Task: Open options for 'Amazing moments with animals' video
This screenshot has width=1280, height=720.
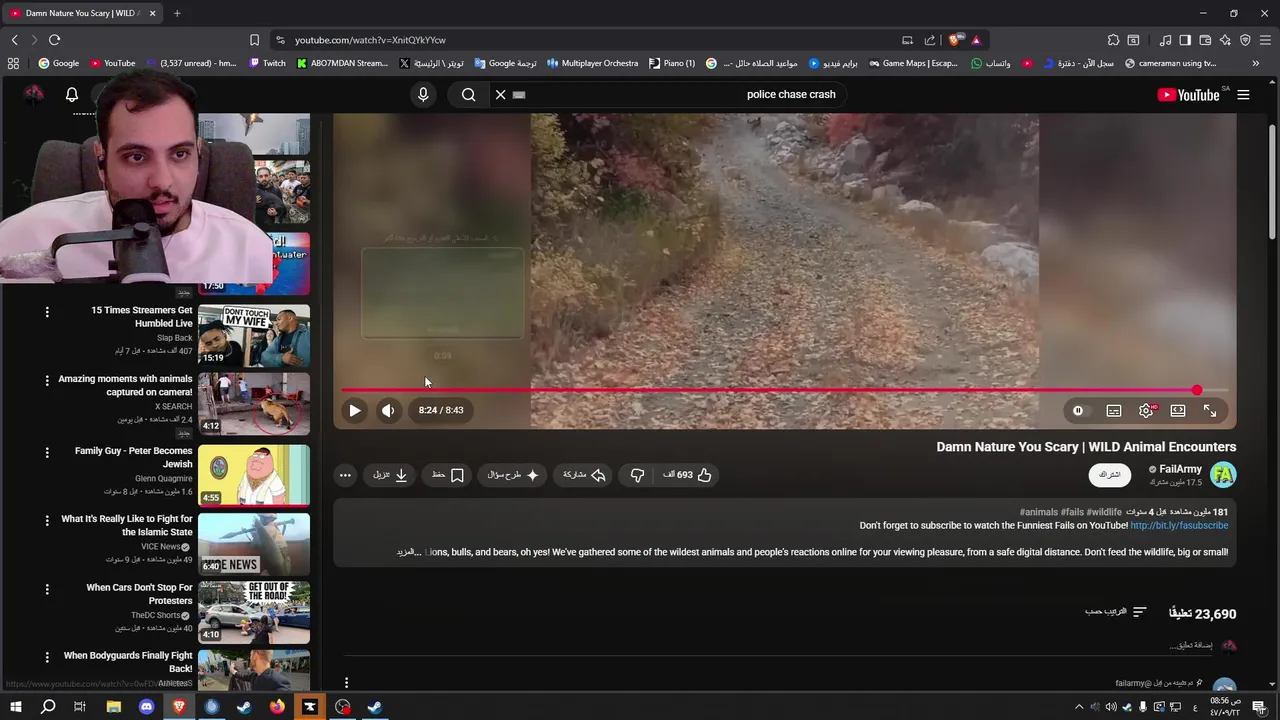Action: (47, 380)
